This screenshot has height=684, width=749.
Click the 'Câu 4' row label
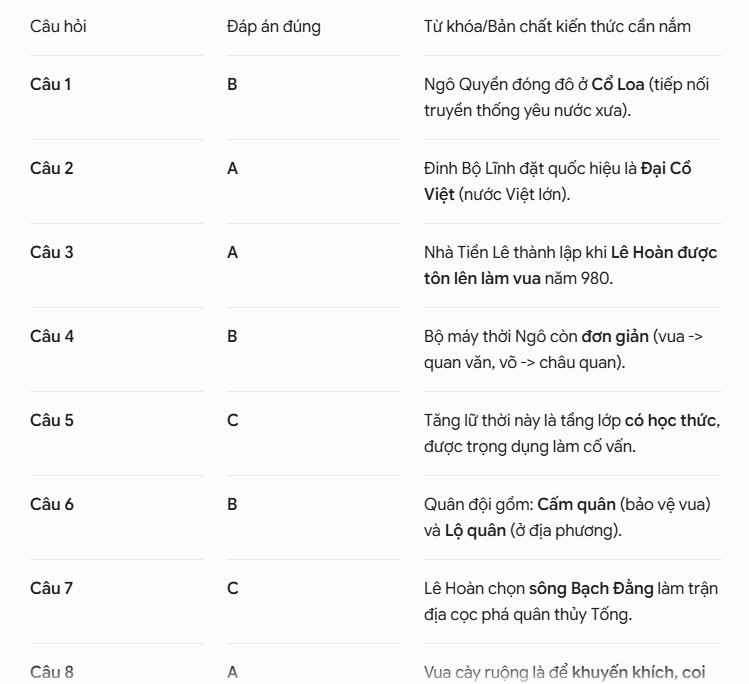(x=52, y=337)
